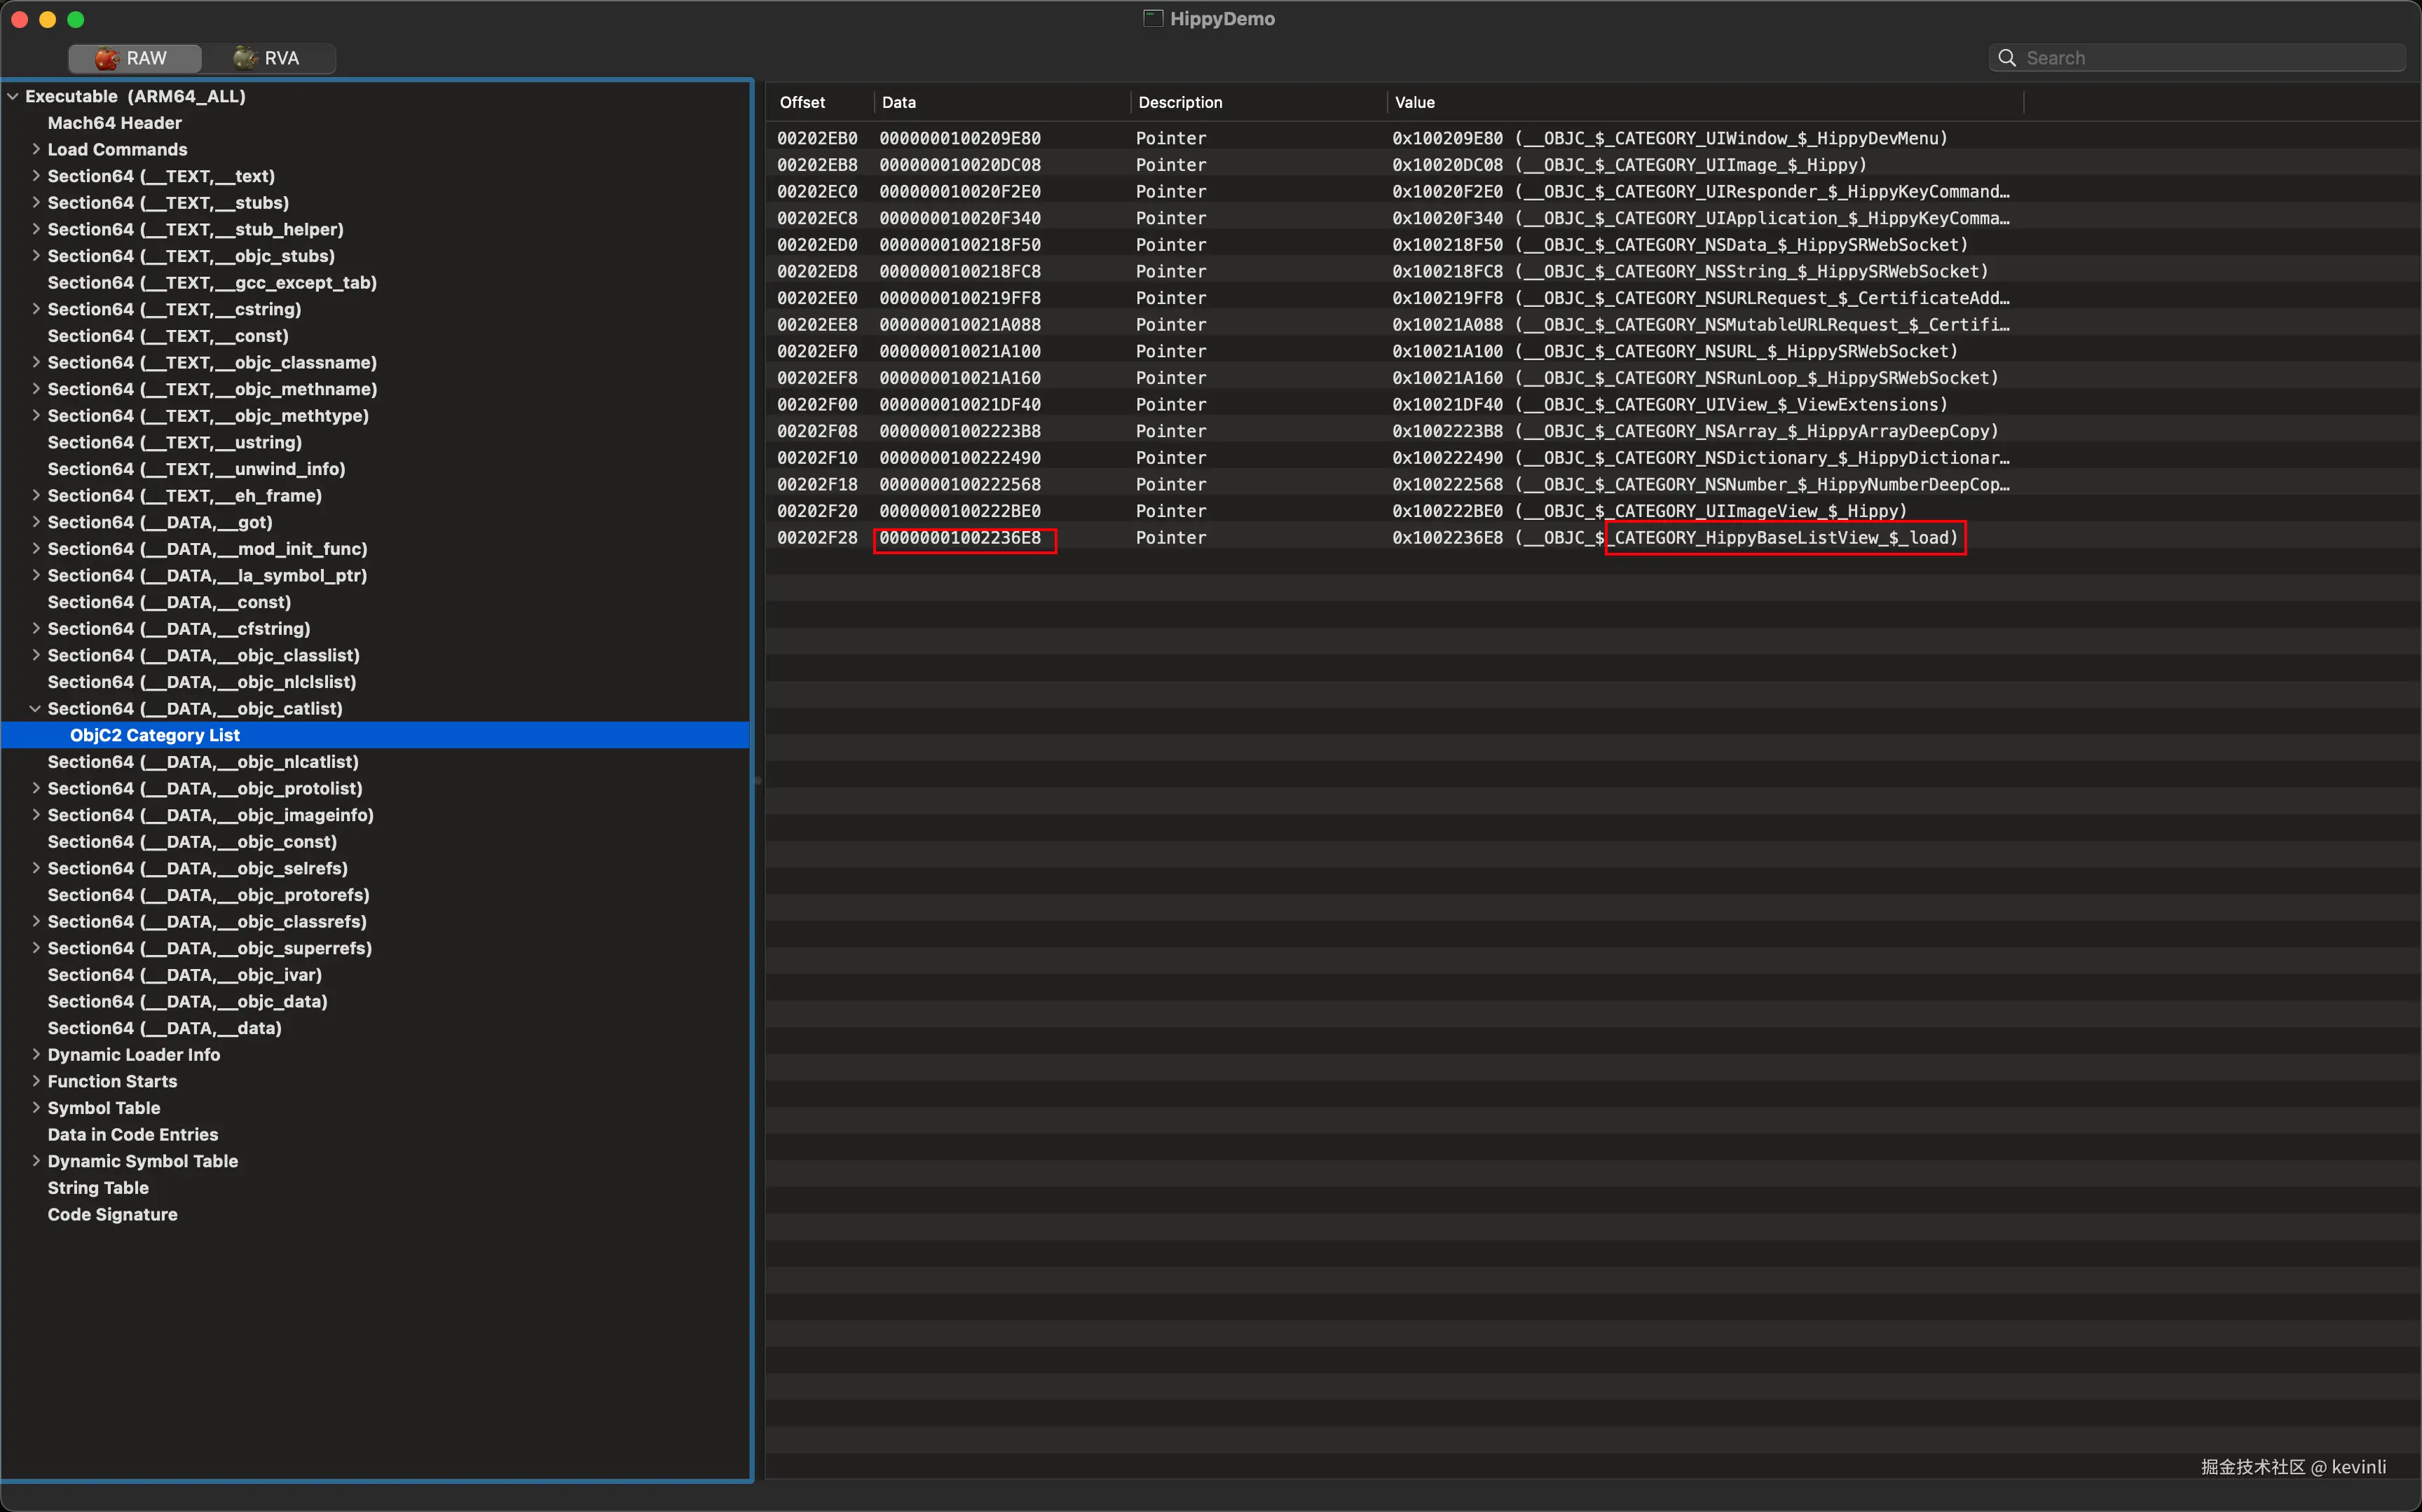The width and height of the screenshot is (2422, 1512).
Task: Click the Offset column header
Action: 802,102
